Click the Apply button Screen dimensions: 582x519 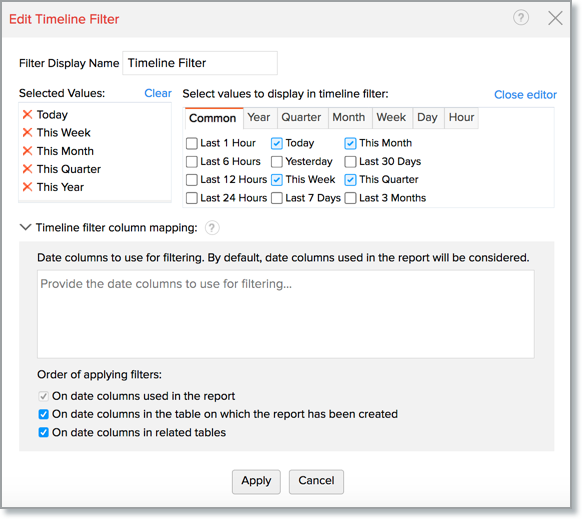[256, 482]
